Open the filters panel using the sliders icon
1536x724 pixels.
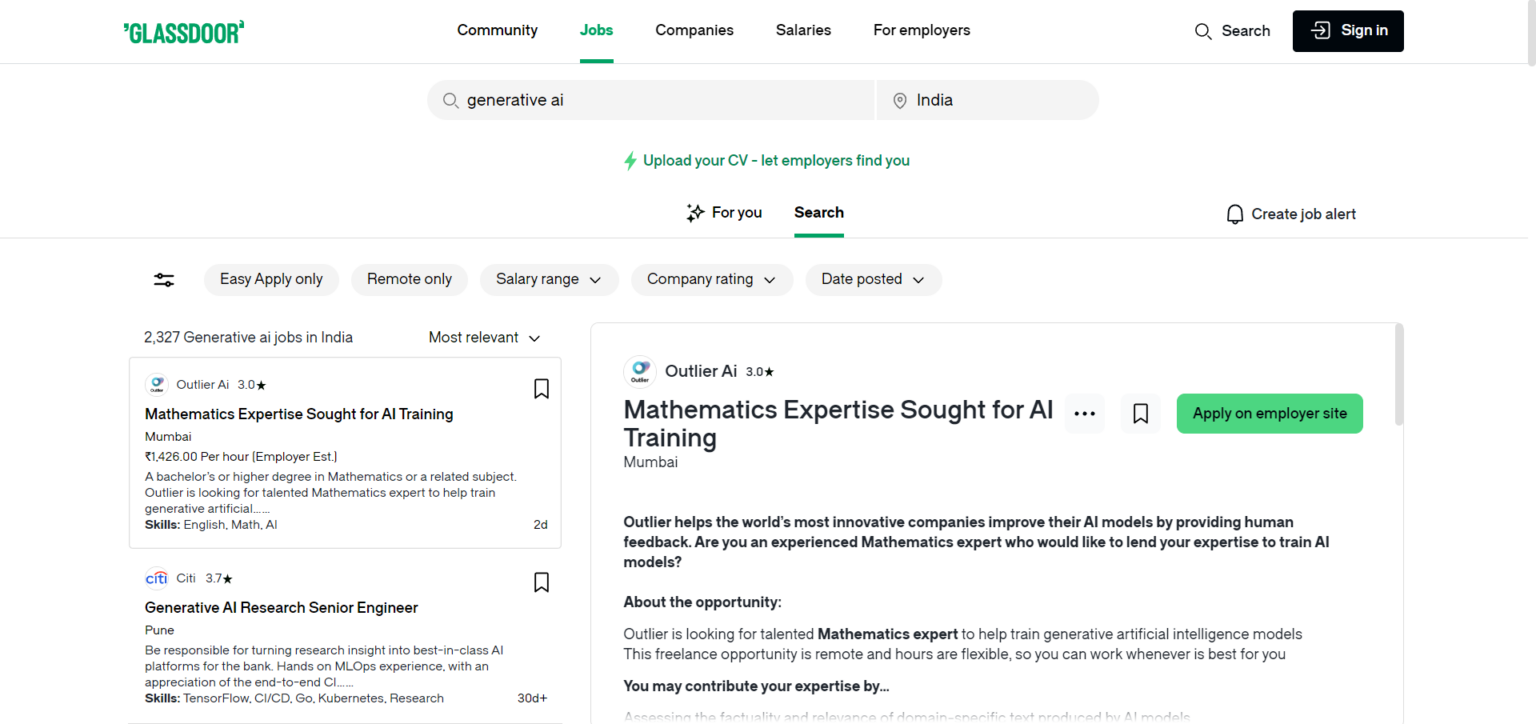[x=163, y=280]
